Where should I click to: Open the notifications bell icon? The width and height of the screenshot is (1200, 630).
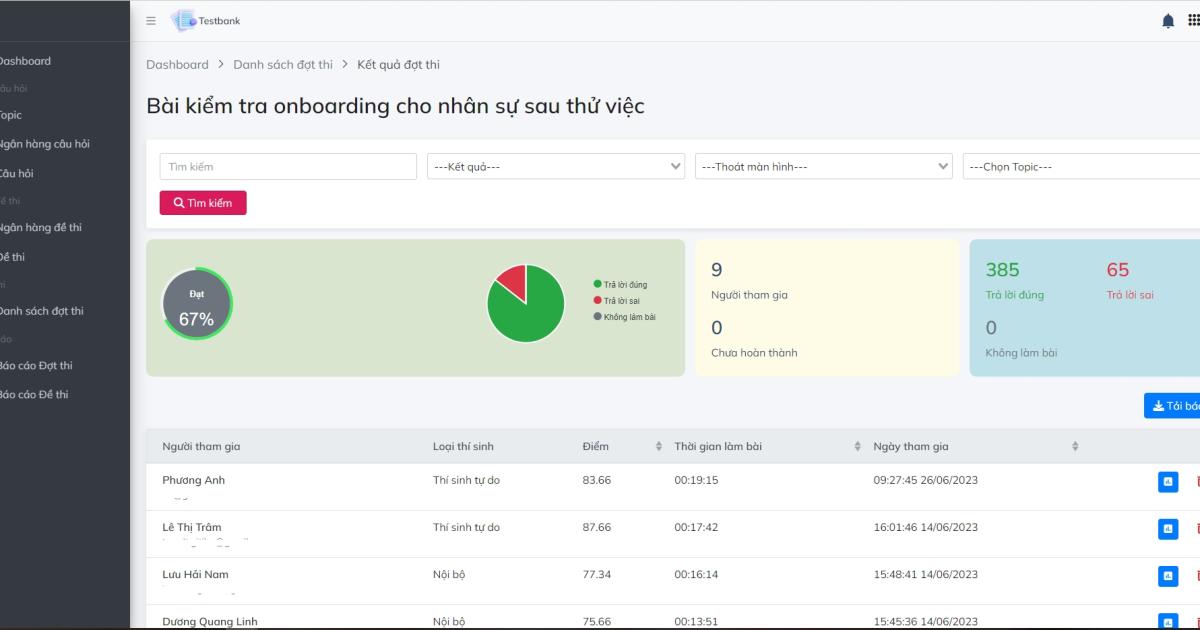click(x=1166, y=20)
